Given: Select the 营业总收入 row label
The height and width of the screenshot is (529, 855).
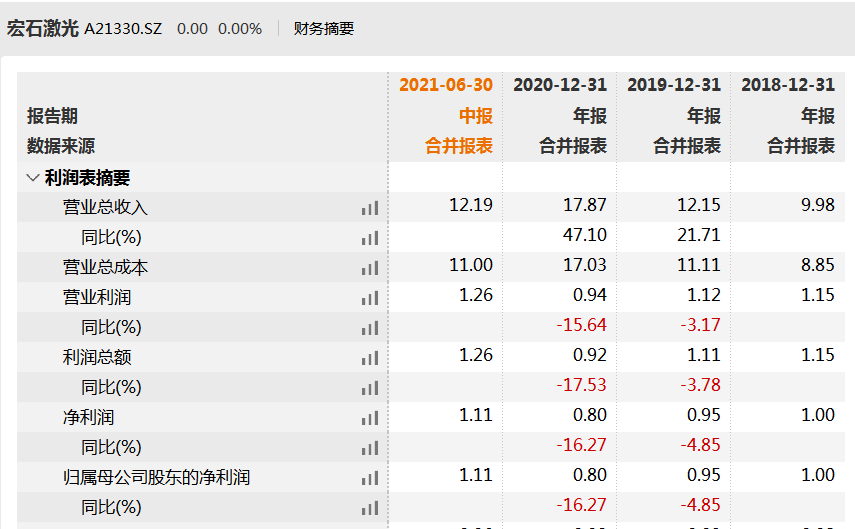Looking at the screenshot, I should coord(105,207).
